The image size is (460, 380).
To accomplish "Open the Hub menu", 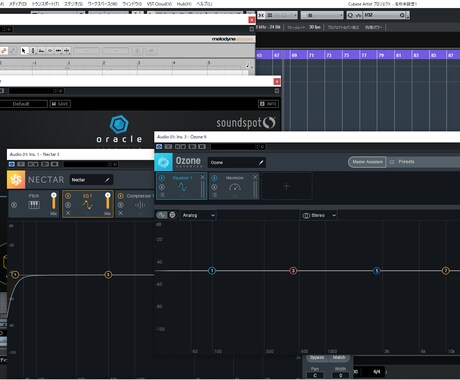I will click(x=184, y=4).
